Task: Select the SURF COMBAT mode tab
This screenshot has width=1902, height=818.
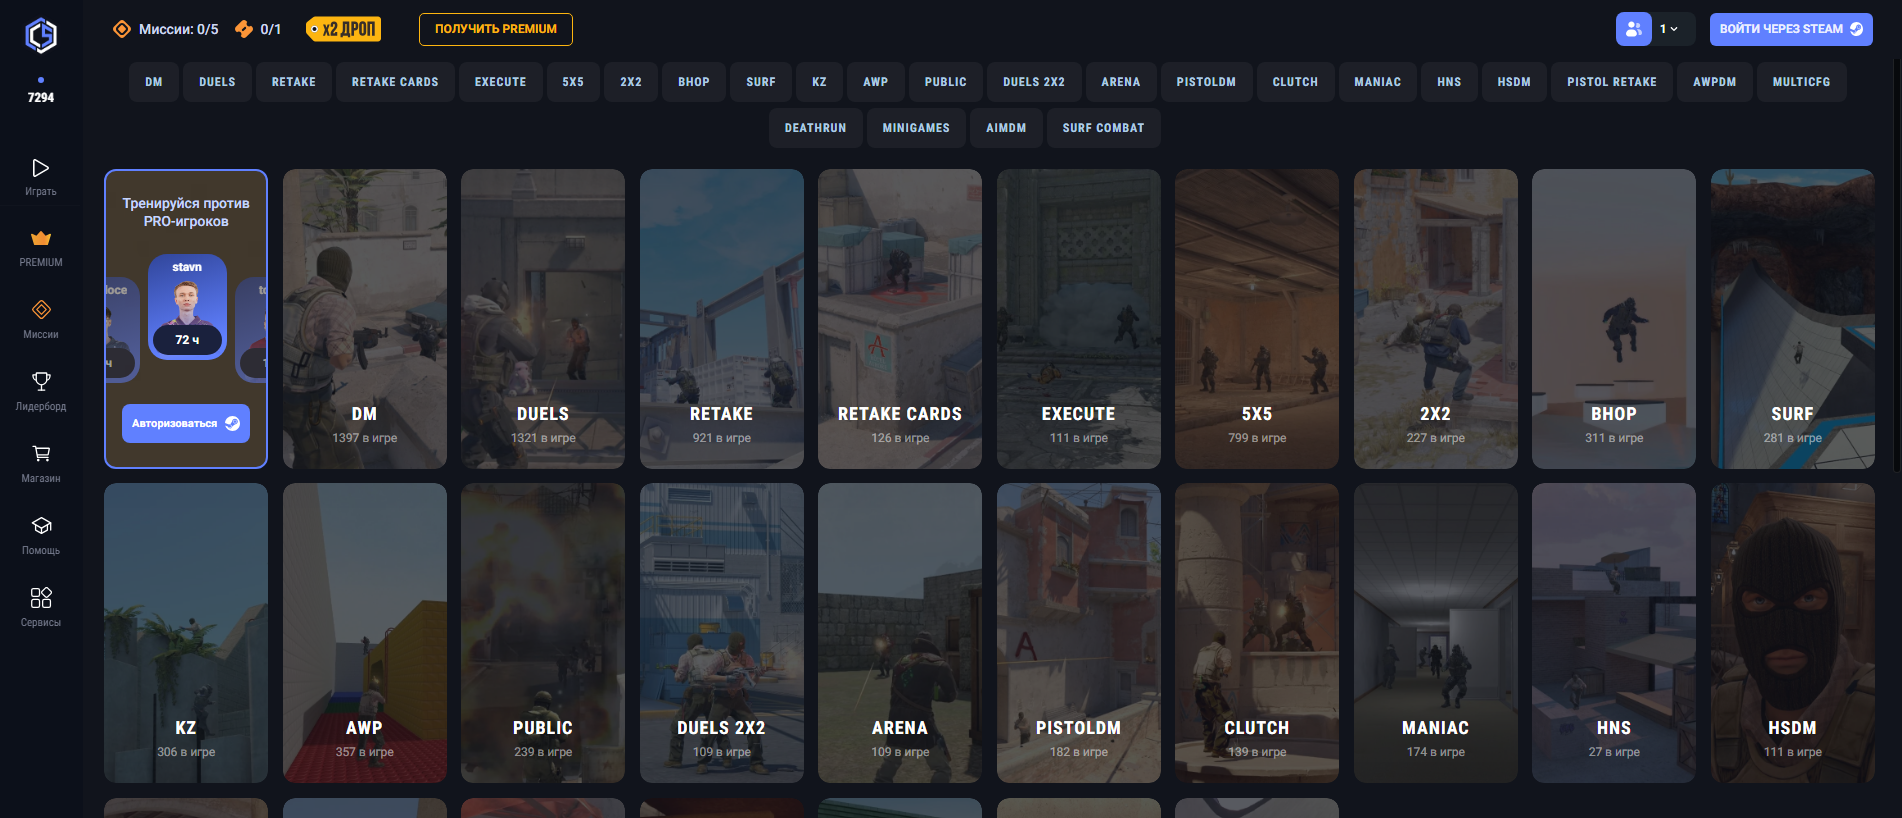Action: [1104, 128]
